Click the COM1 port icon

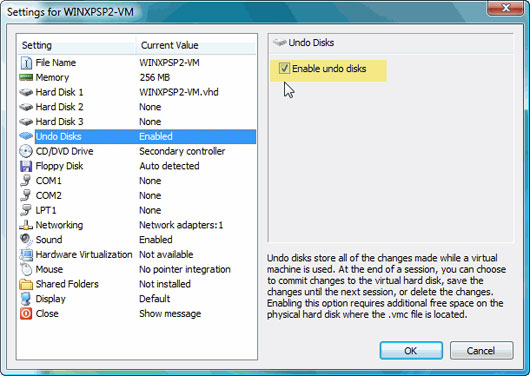click(26, 181)
